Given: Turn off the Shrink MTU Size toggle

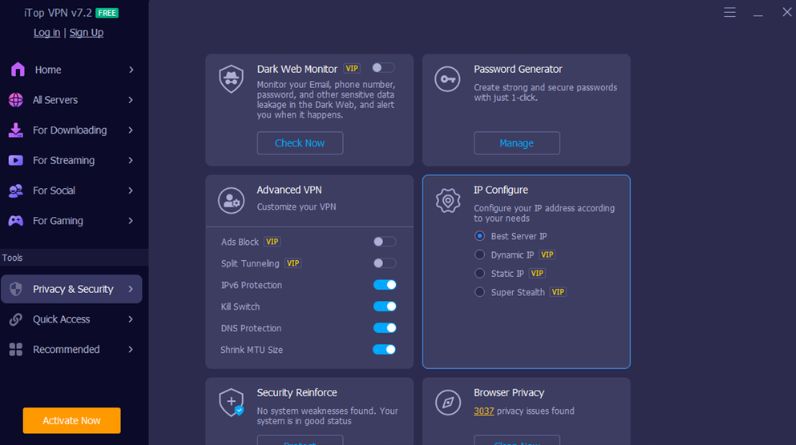Looking at the screenshot, I should pos(384,349).
